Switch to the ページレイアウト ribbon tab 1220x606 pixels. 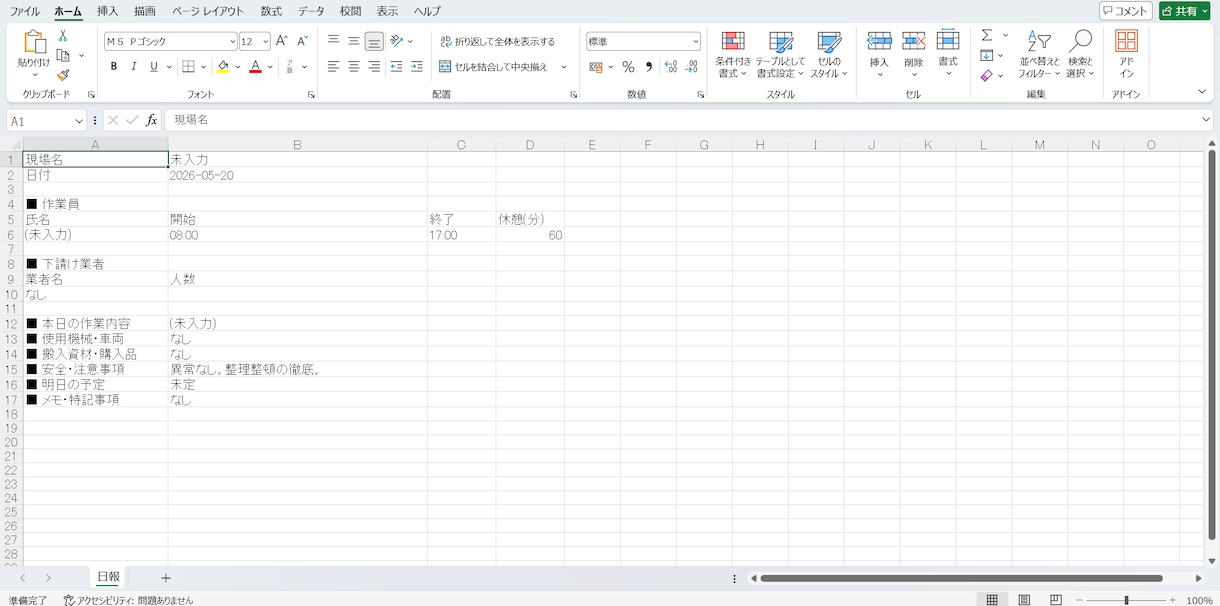[208, 11]
